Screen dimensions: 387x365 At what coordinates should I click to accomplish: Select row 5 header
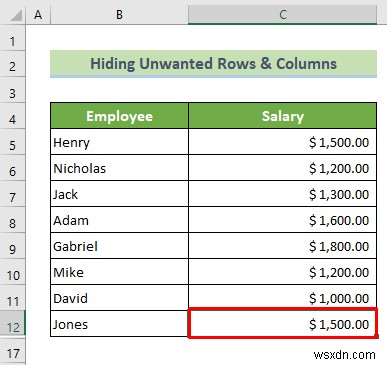pyautogui.click(x=12, y=142)
